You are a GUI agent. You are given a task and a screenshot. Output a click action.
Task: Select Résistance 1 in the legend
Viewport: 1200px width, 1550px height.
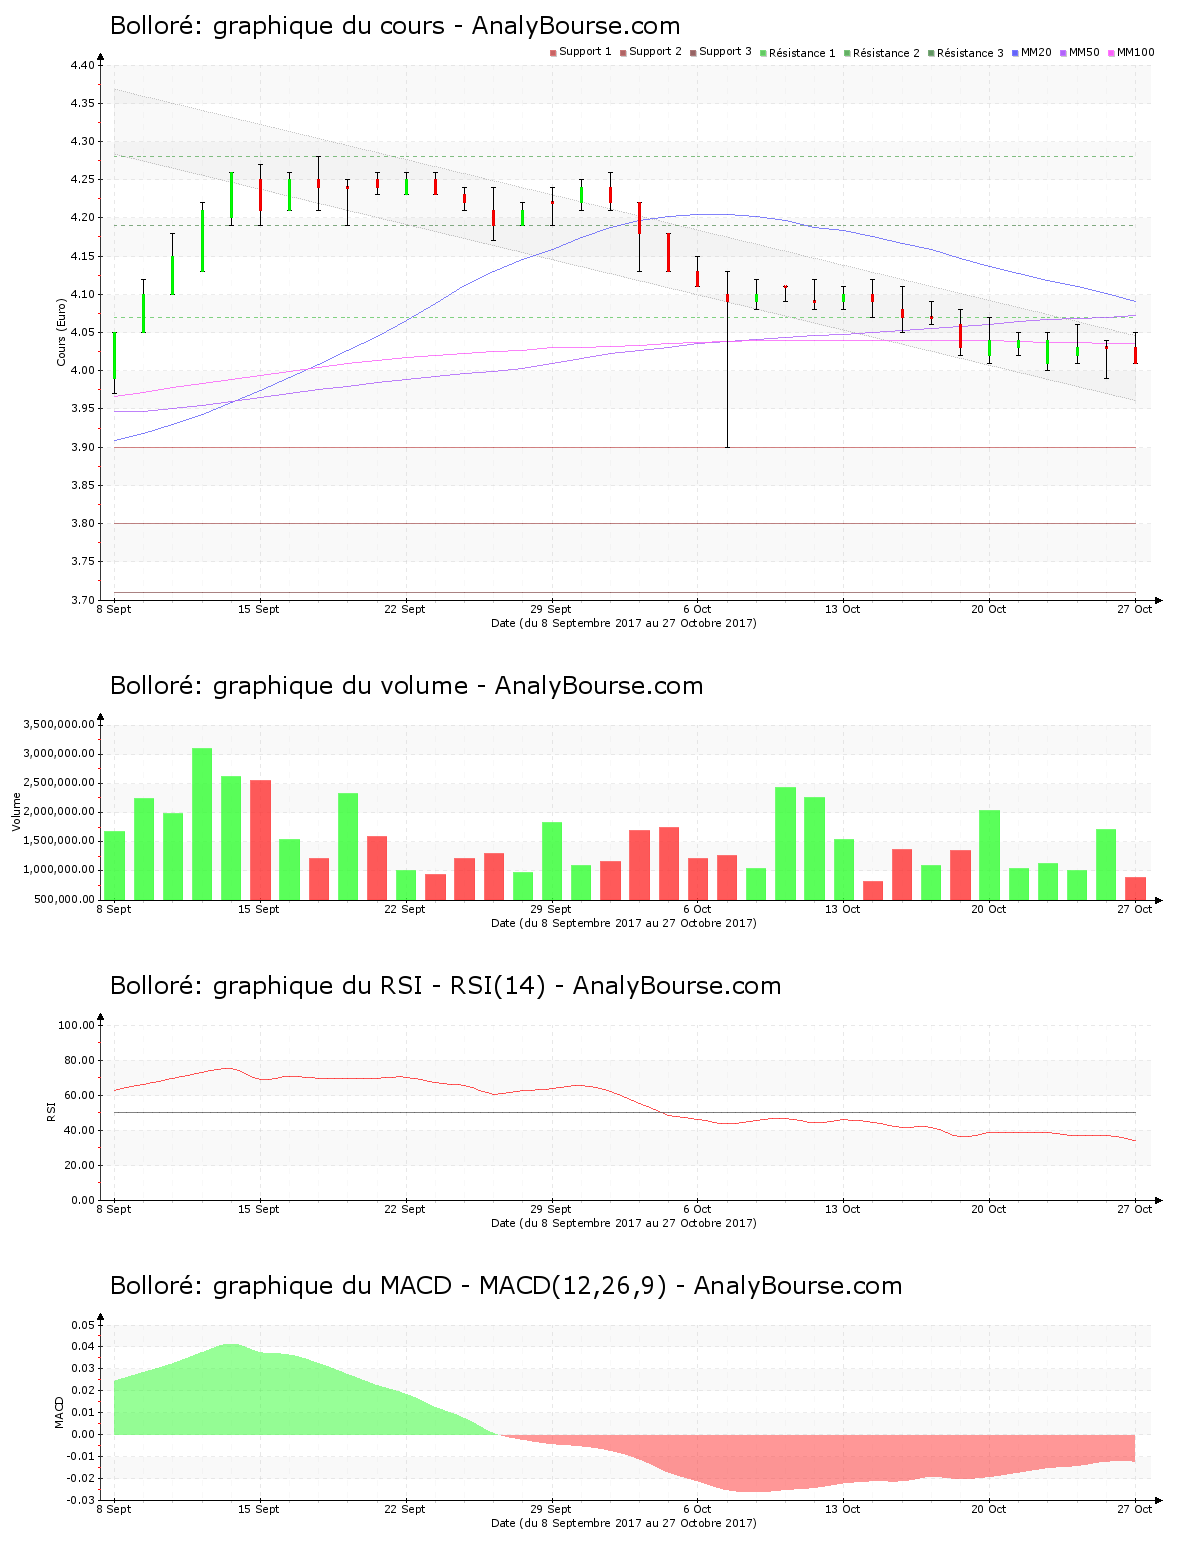point(798,53)
